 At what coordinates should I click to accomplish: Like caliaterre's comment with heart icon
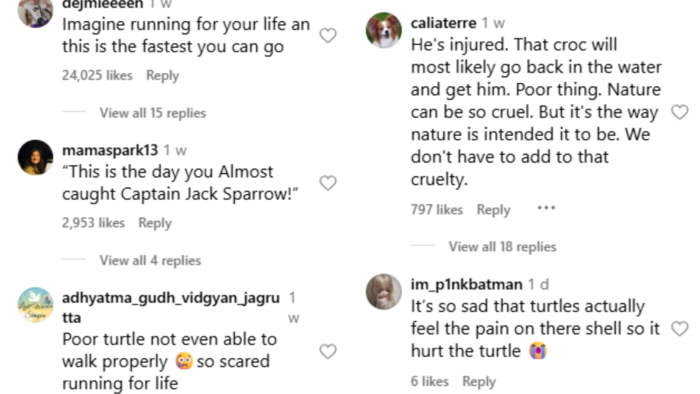(x=679, y=112)
